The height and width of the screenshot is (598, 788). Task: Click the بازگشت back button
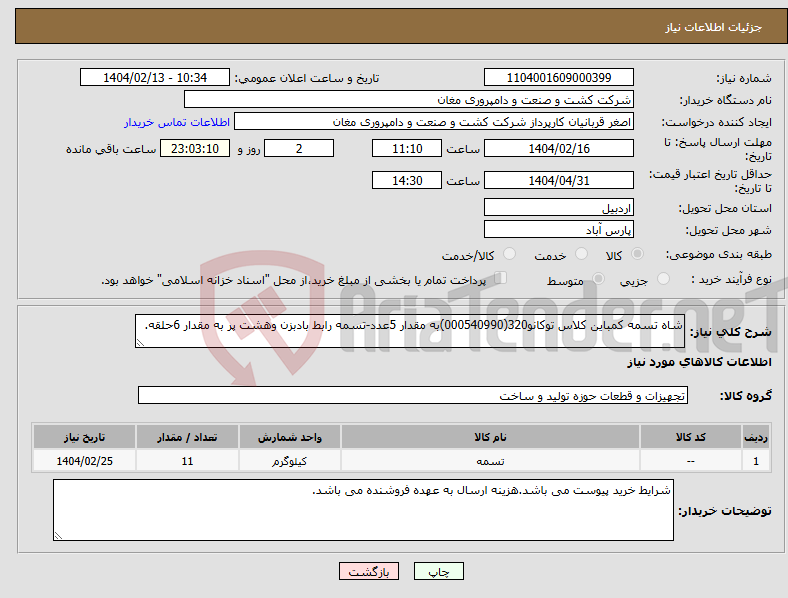pyautogui.click(x=369, y=571)
